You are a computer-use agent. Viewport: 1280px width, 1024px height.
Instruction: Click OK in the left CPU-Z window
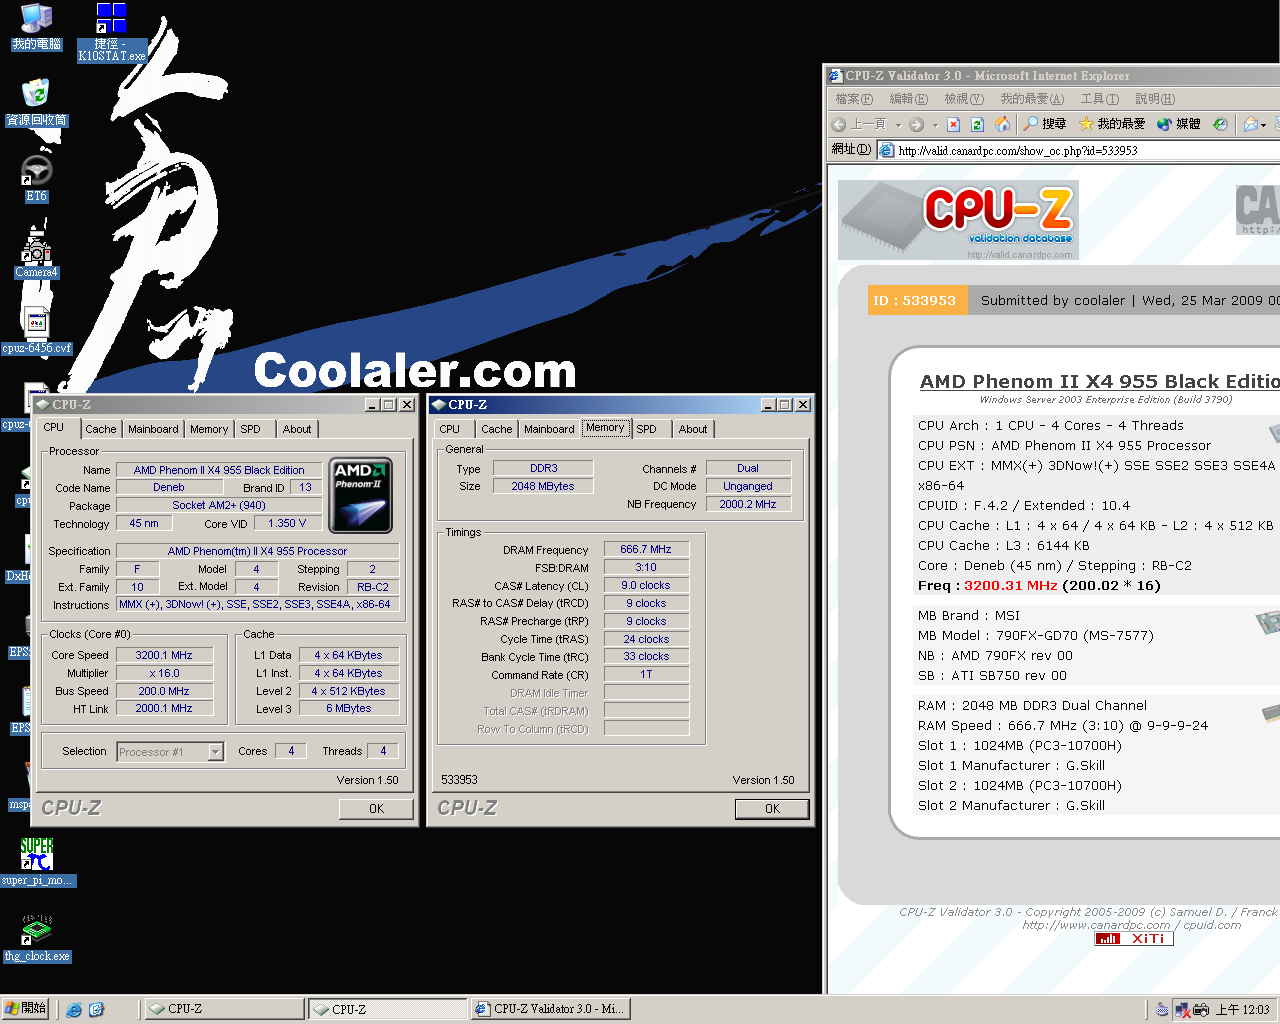tap(376, 809)
